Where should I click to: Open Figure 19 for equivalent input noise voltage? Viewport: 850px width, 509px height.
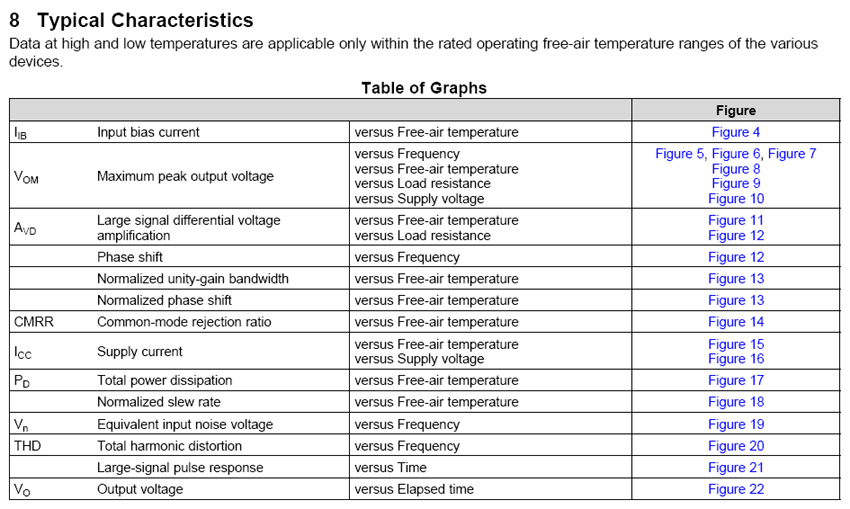tap(735, 425)
